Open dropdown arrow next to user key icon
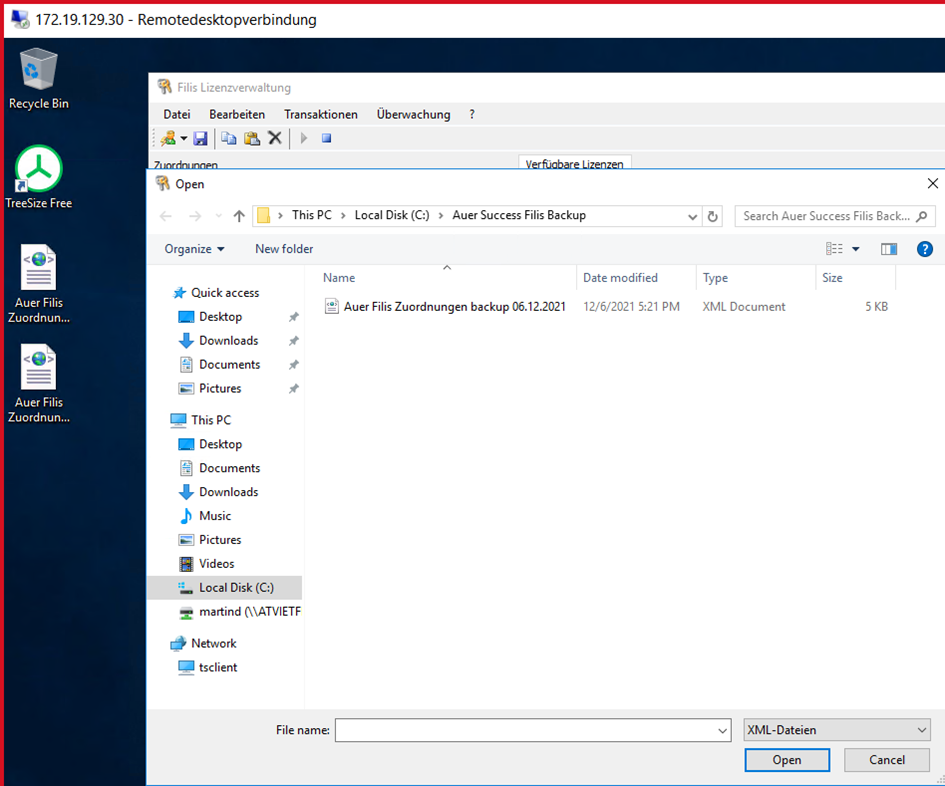The image size is (945, 786). coord(183,138)
